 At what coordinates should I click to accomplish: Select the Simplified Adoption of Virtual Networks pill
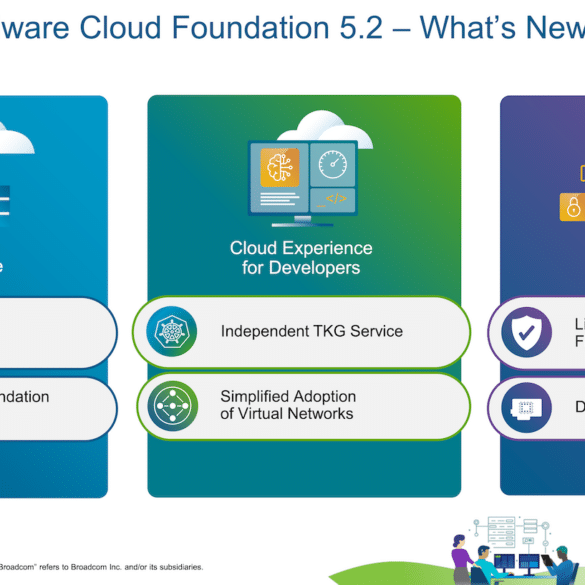[304, 406]
